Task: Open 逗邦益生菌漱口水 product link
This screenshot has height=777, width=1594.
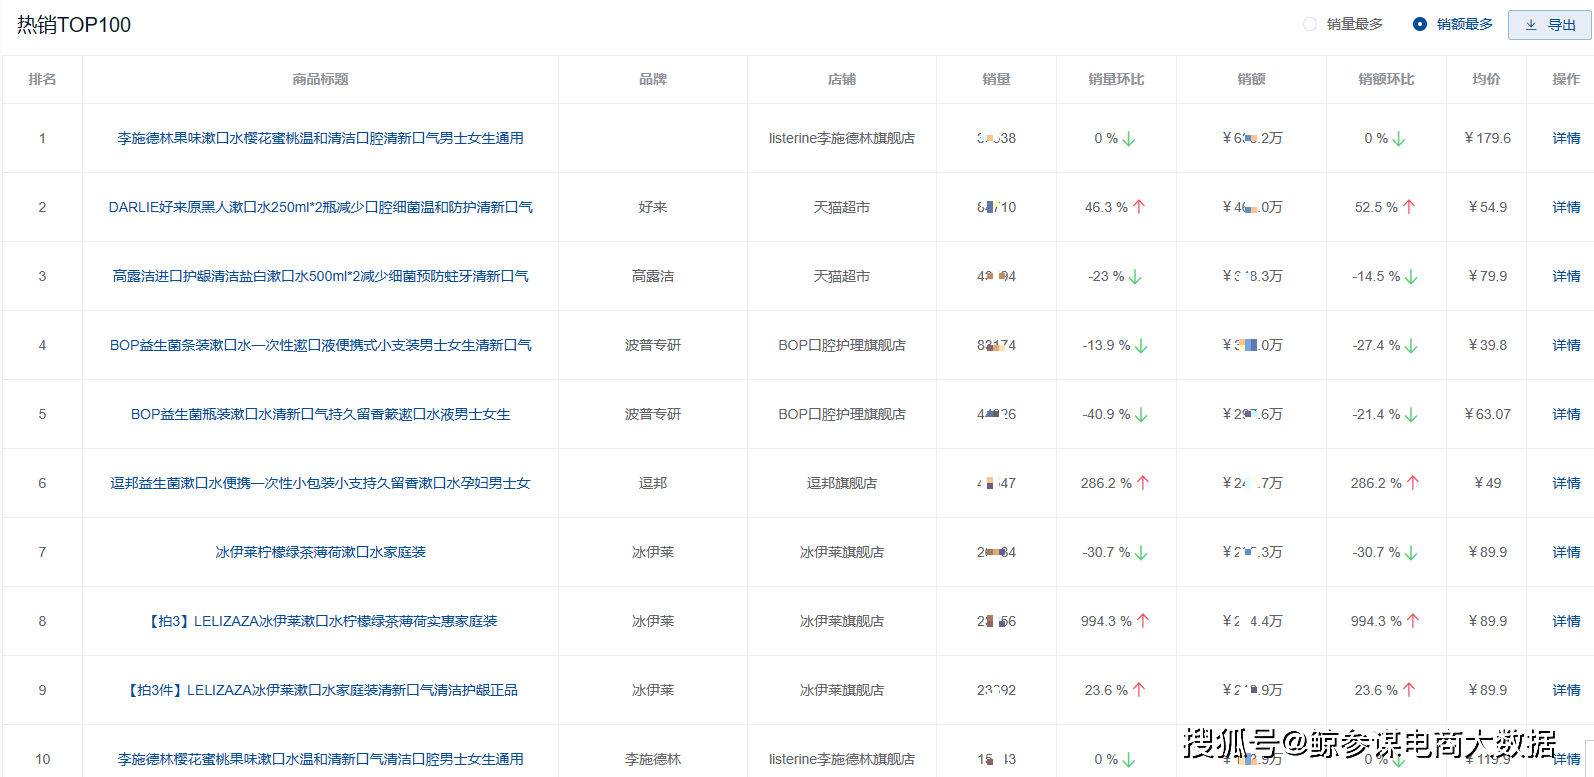Action: [x=320, y=483]
